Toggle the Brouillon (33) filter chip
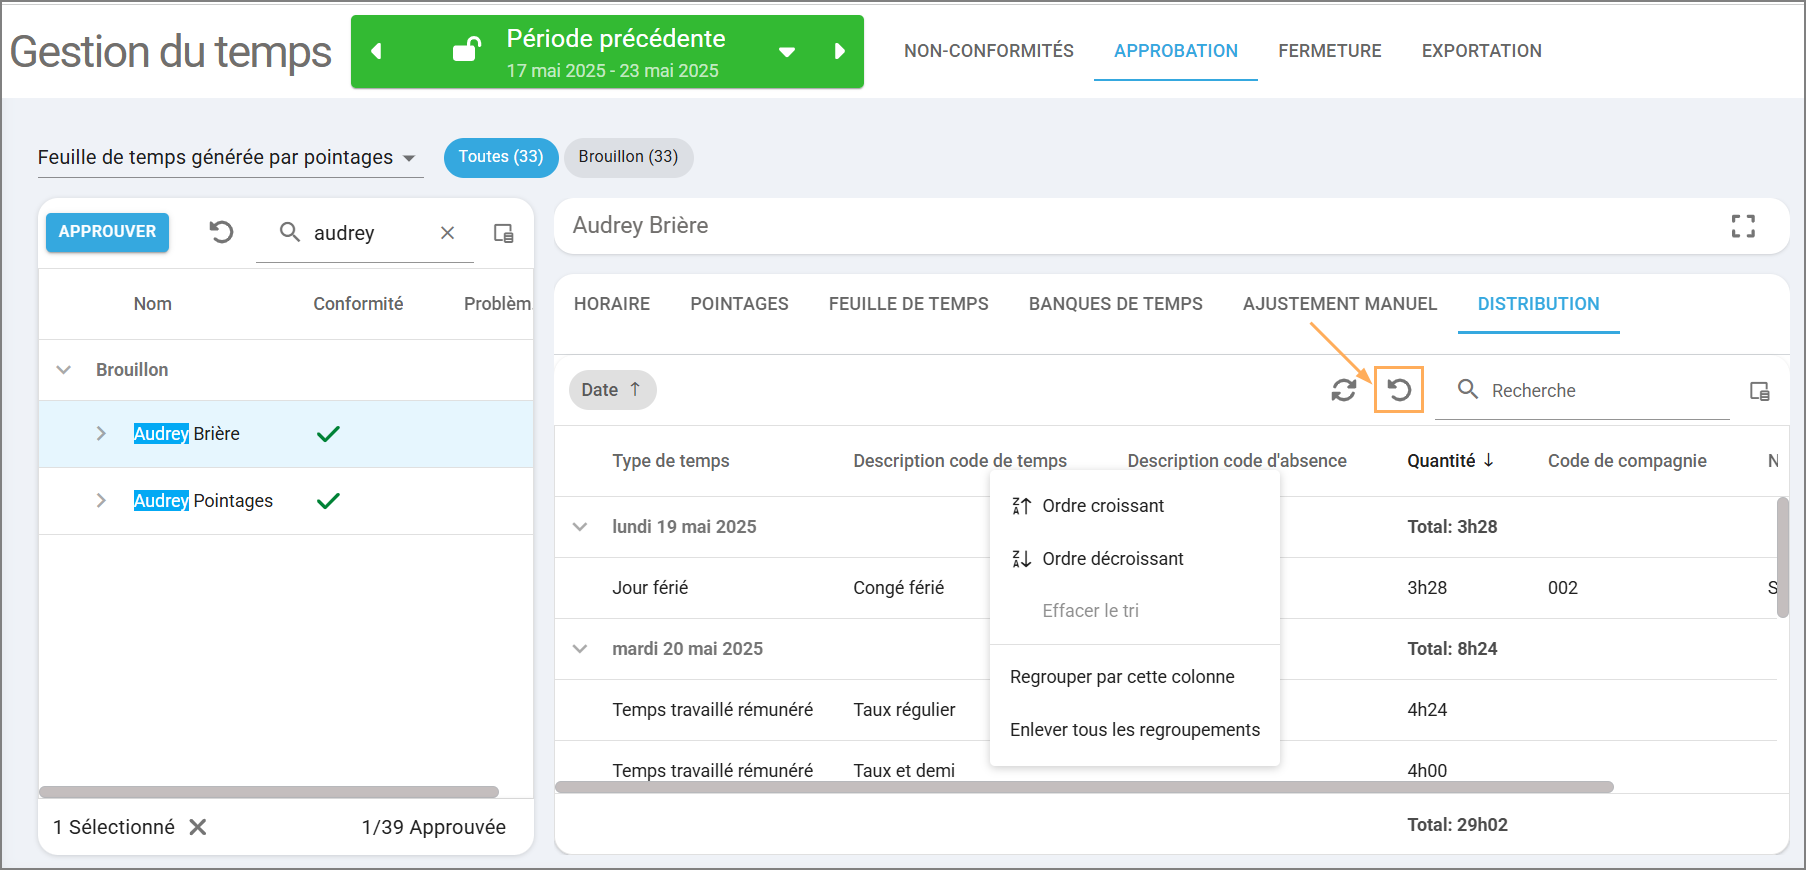Screen dimensions: 1806x870 coord(628,157)
